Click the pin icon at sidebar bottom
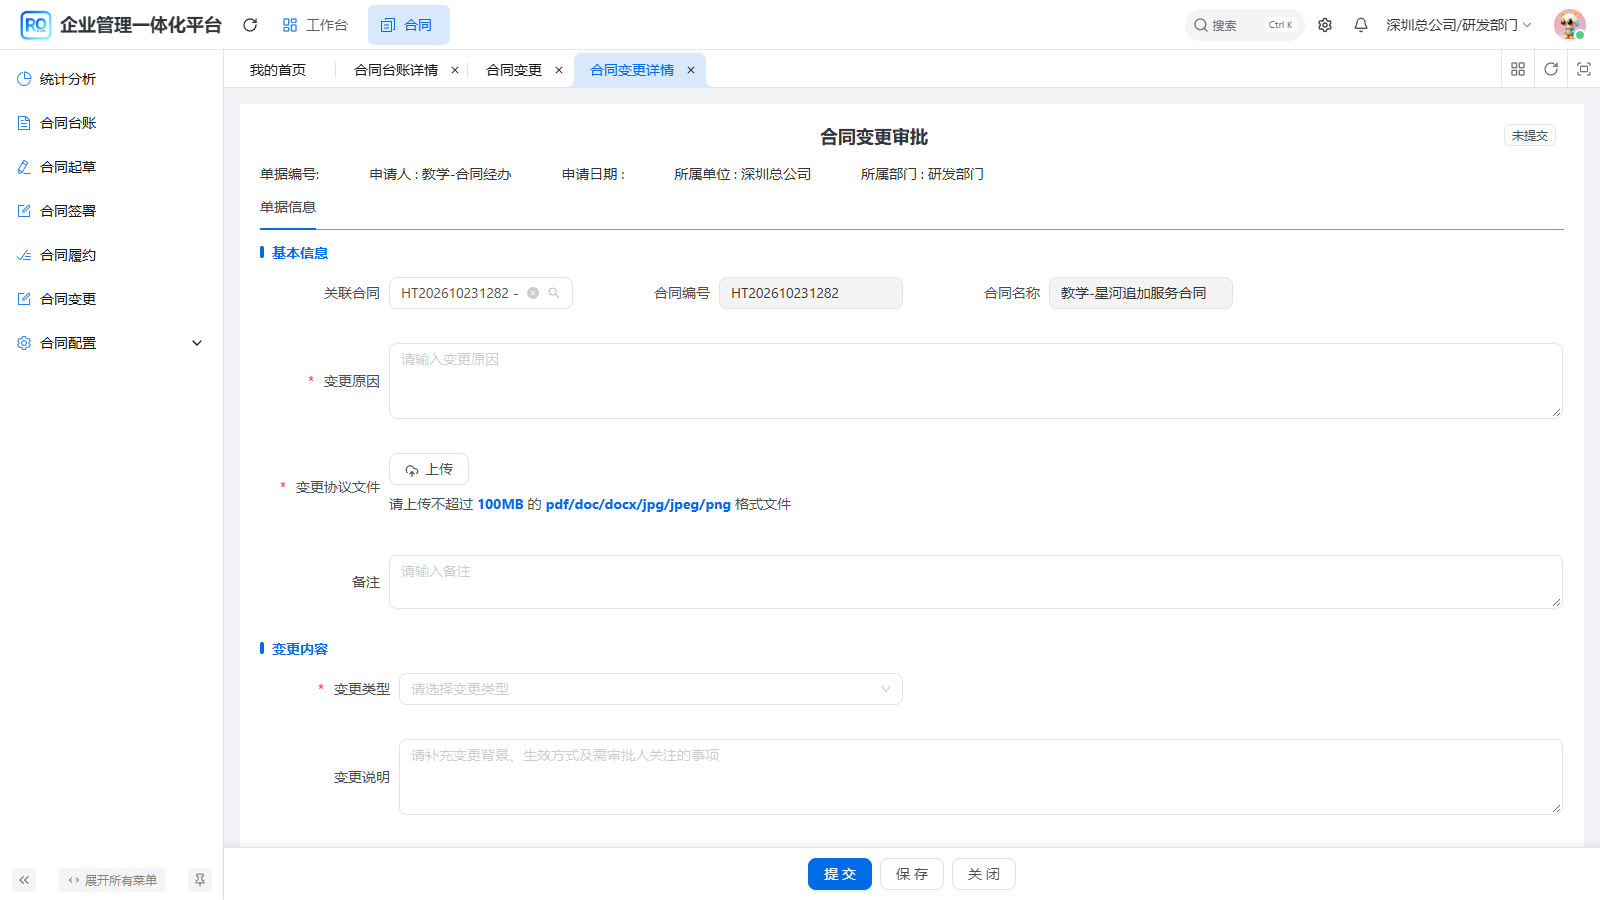The image size is (1600, 900). coord(200,880)
